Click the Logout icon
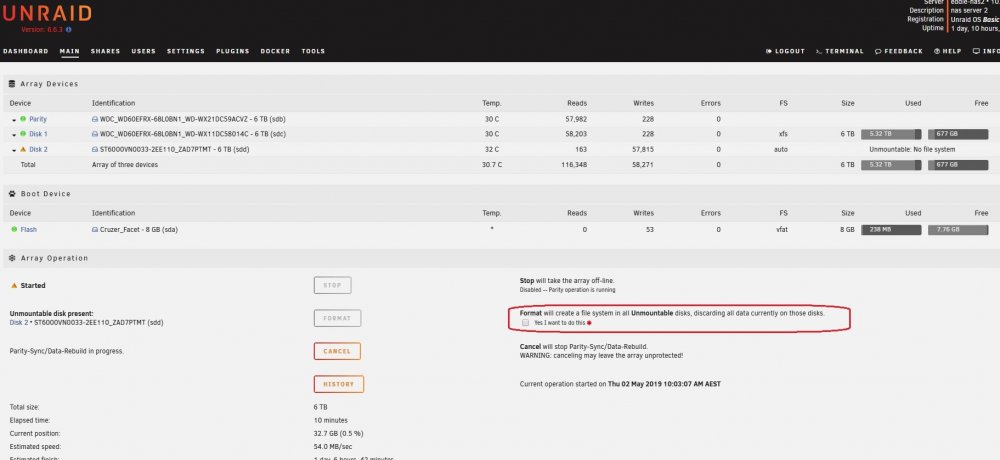 click(x=768, y=51)
